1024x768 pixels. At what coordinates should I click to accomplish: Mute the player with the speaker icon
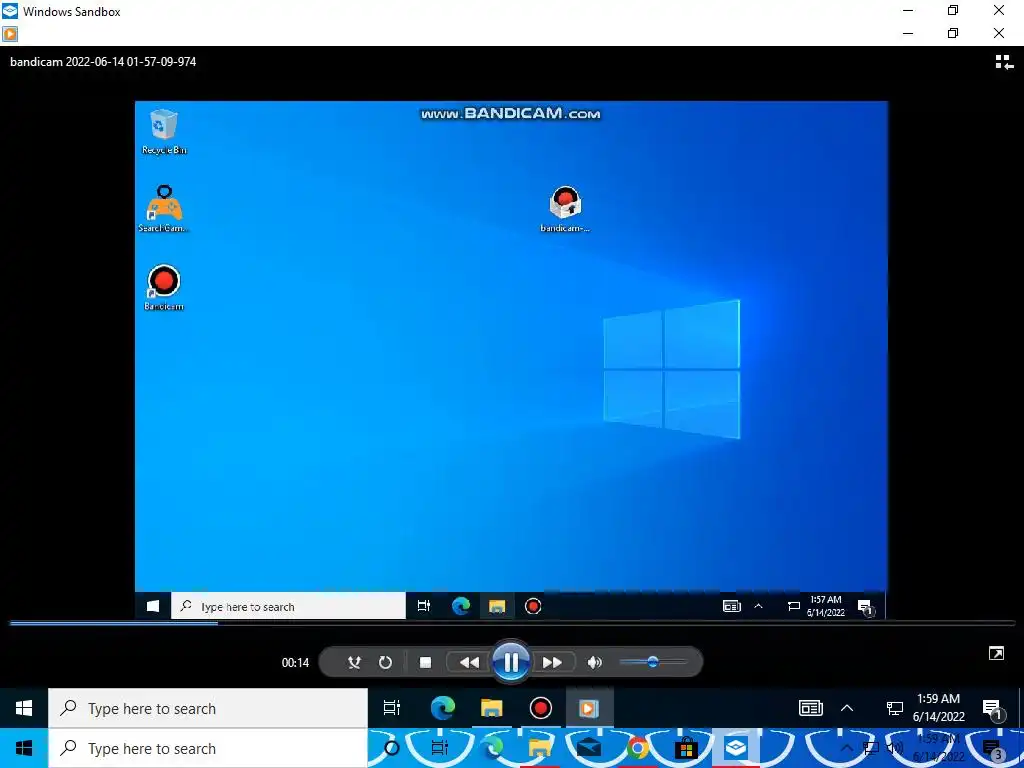594,663
